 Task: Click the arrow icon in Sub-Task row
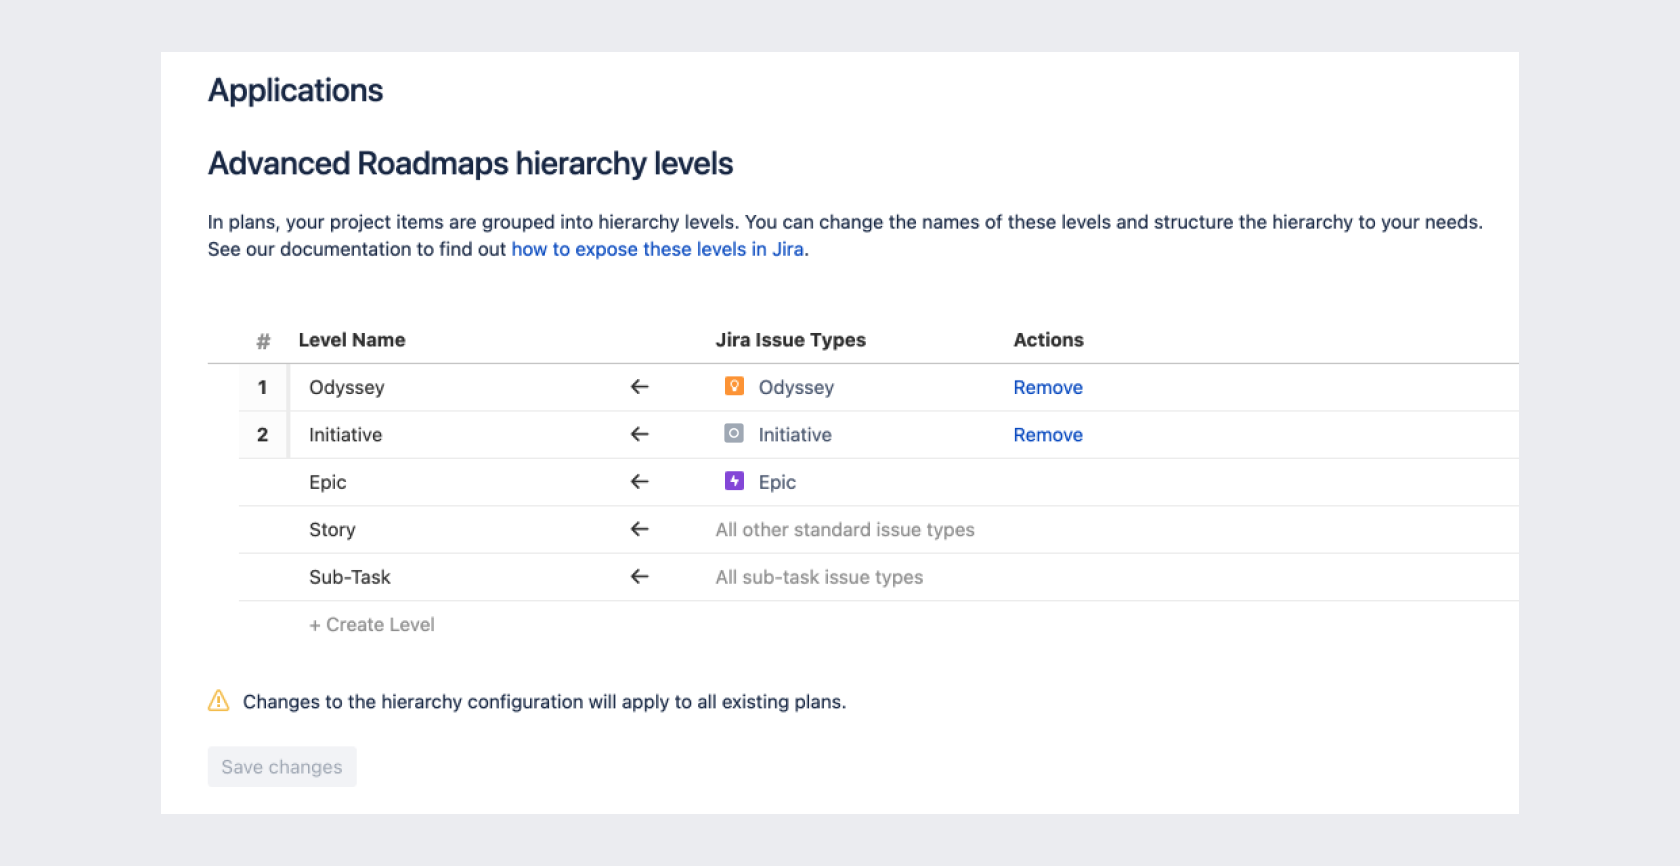[640, 577]
